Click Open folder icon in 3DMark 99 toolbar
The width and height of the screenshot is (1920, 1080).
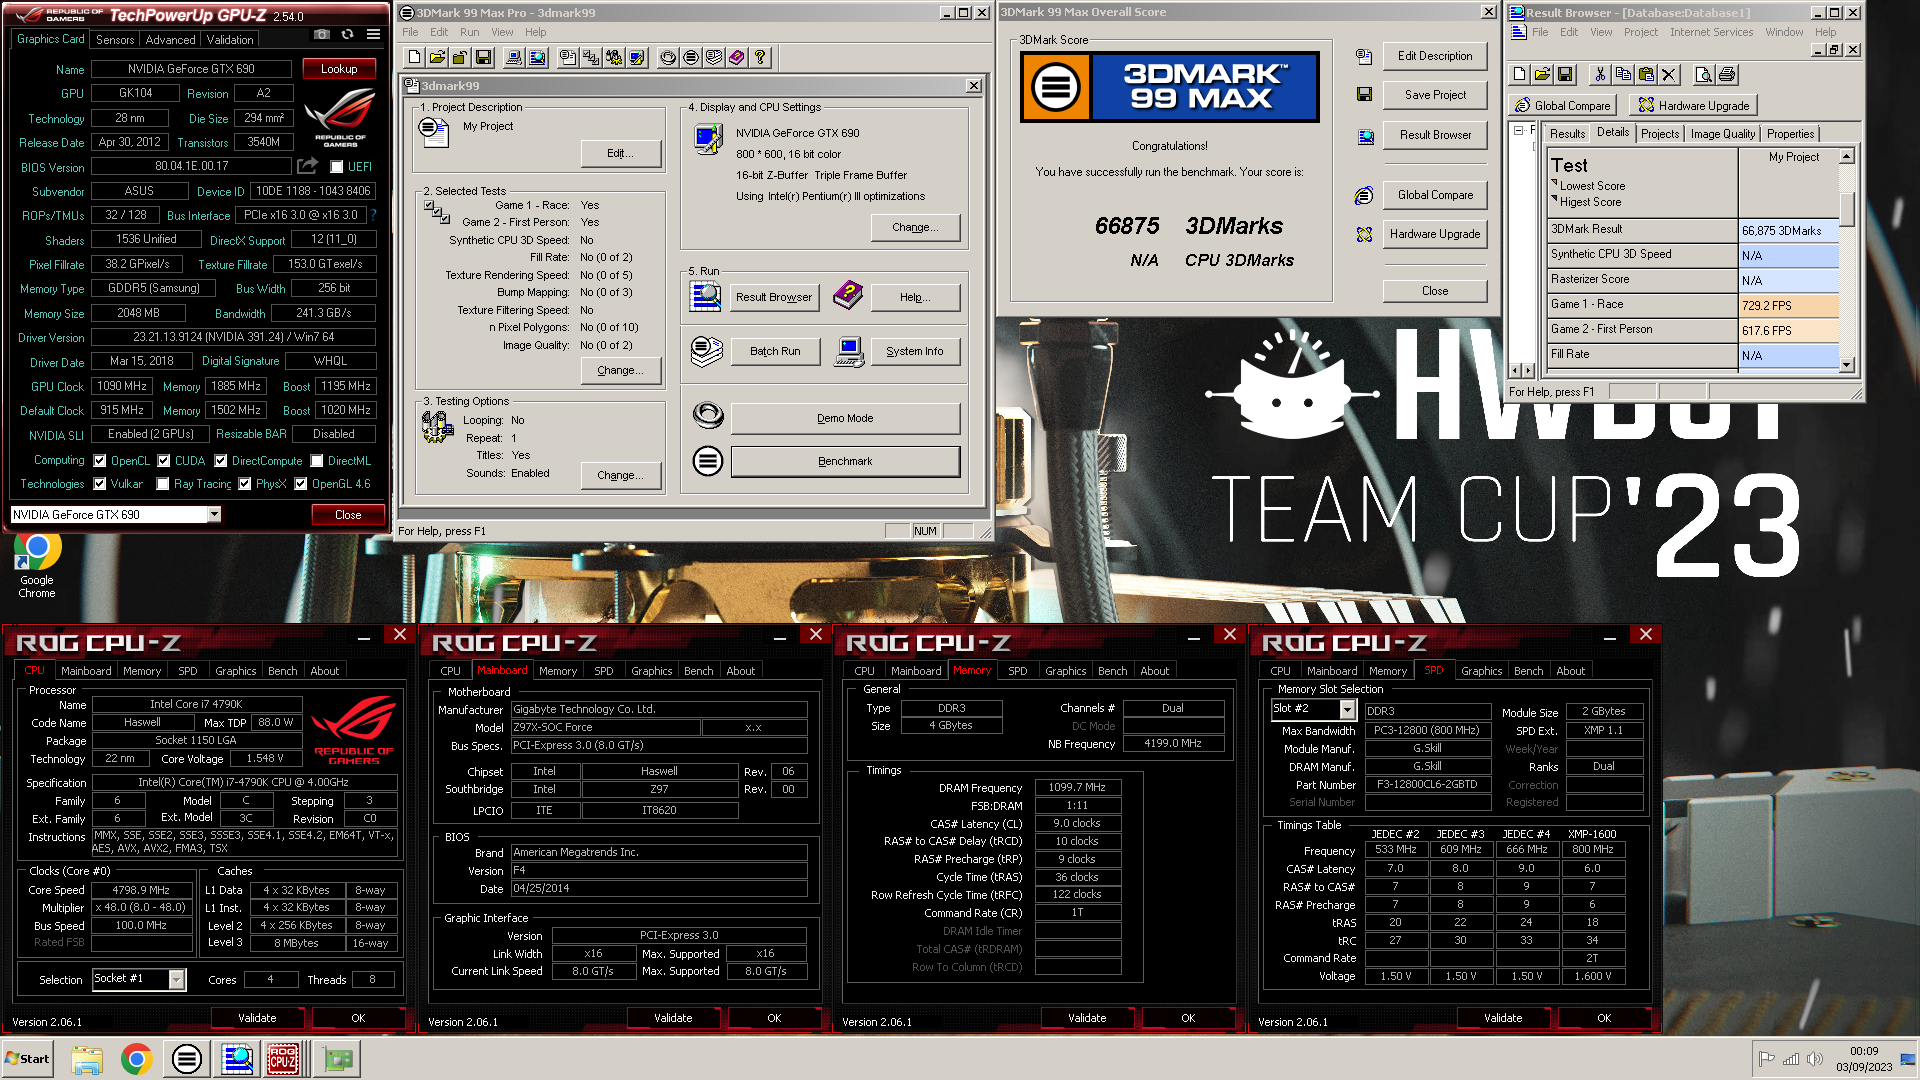pyautogui.click(x=438, y=57)
